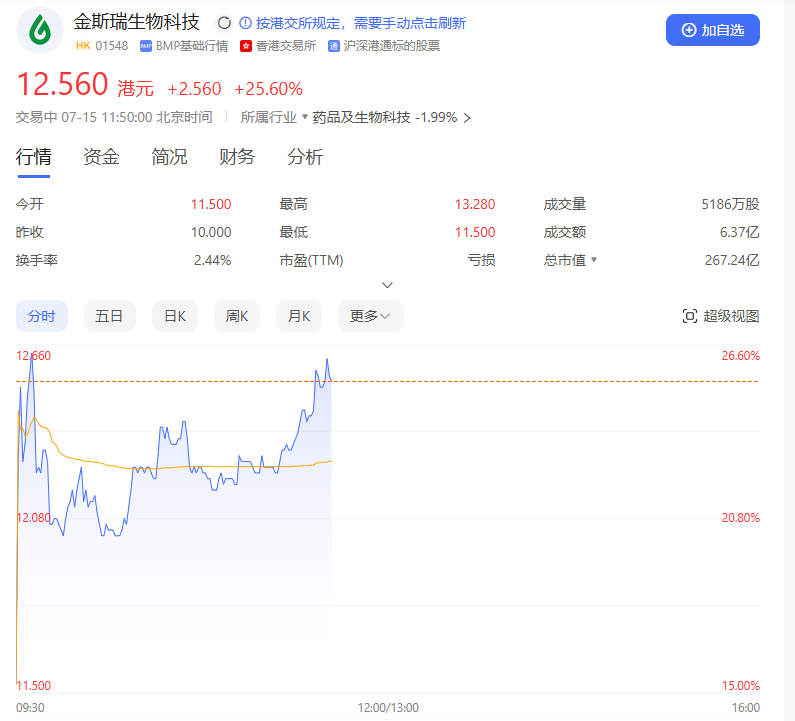
Task: Click the 总市值 value 267.24亿
Action: [x=732, y=260]
